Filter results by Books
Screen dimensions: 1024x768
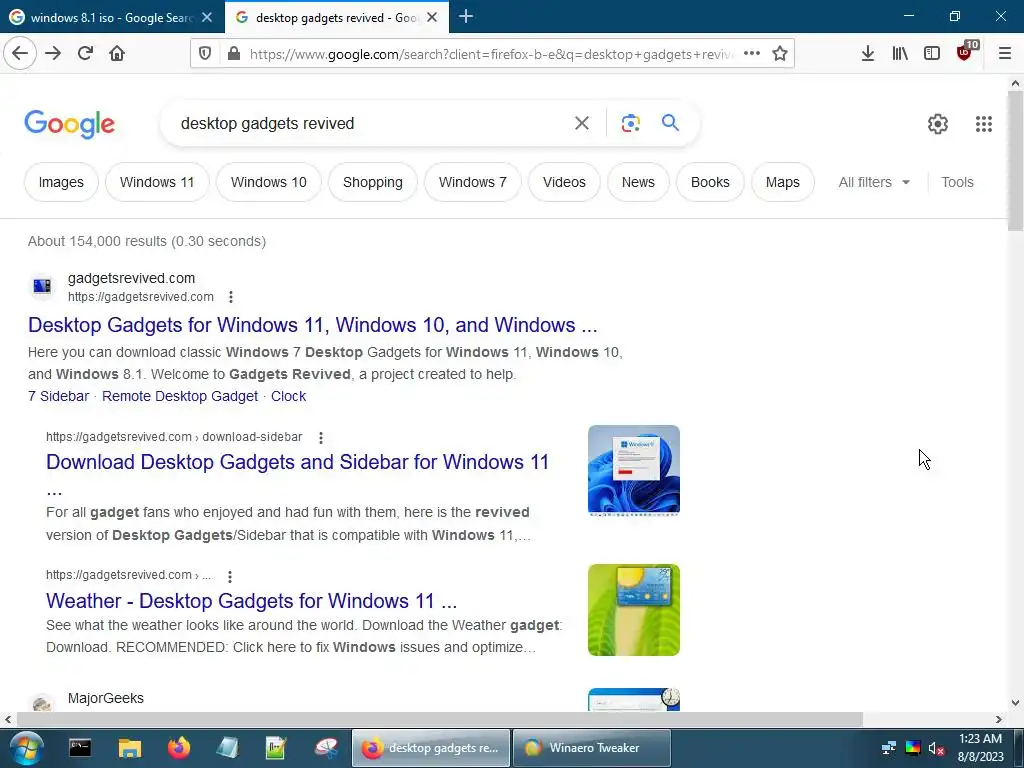click(x=710, y=182)
